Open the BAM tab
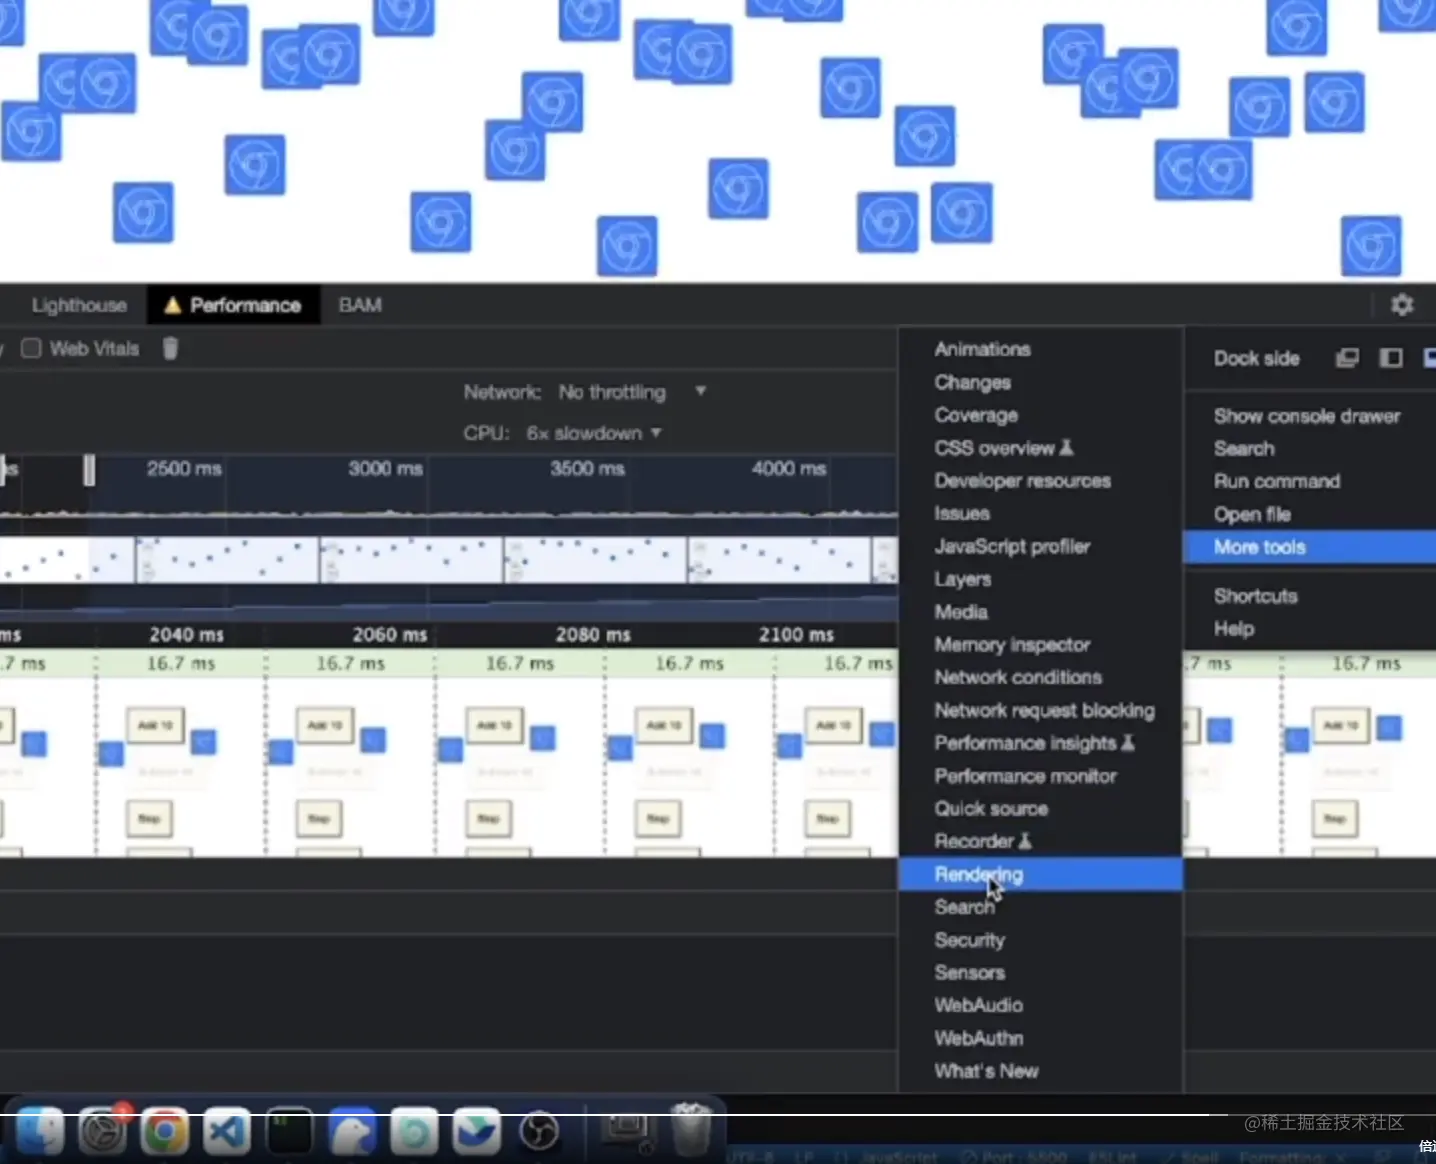The image size is (1436, 1164). point(360,305)
